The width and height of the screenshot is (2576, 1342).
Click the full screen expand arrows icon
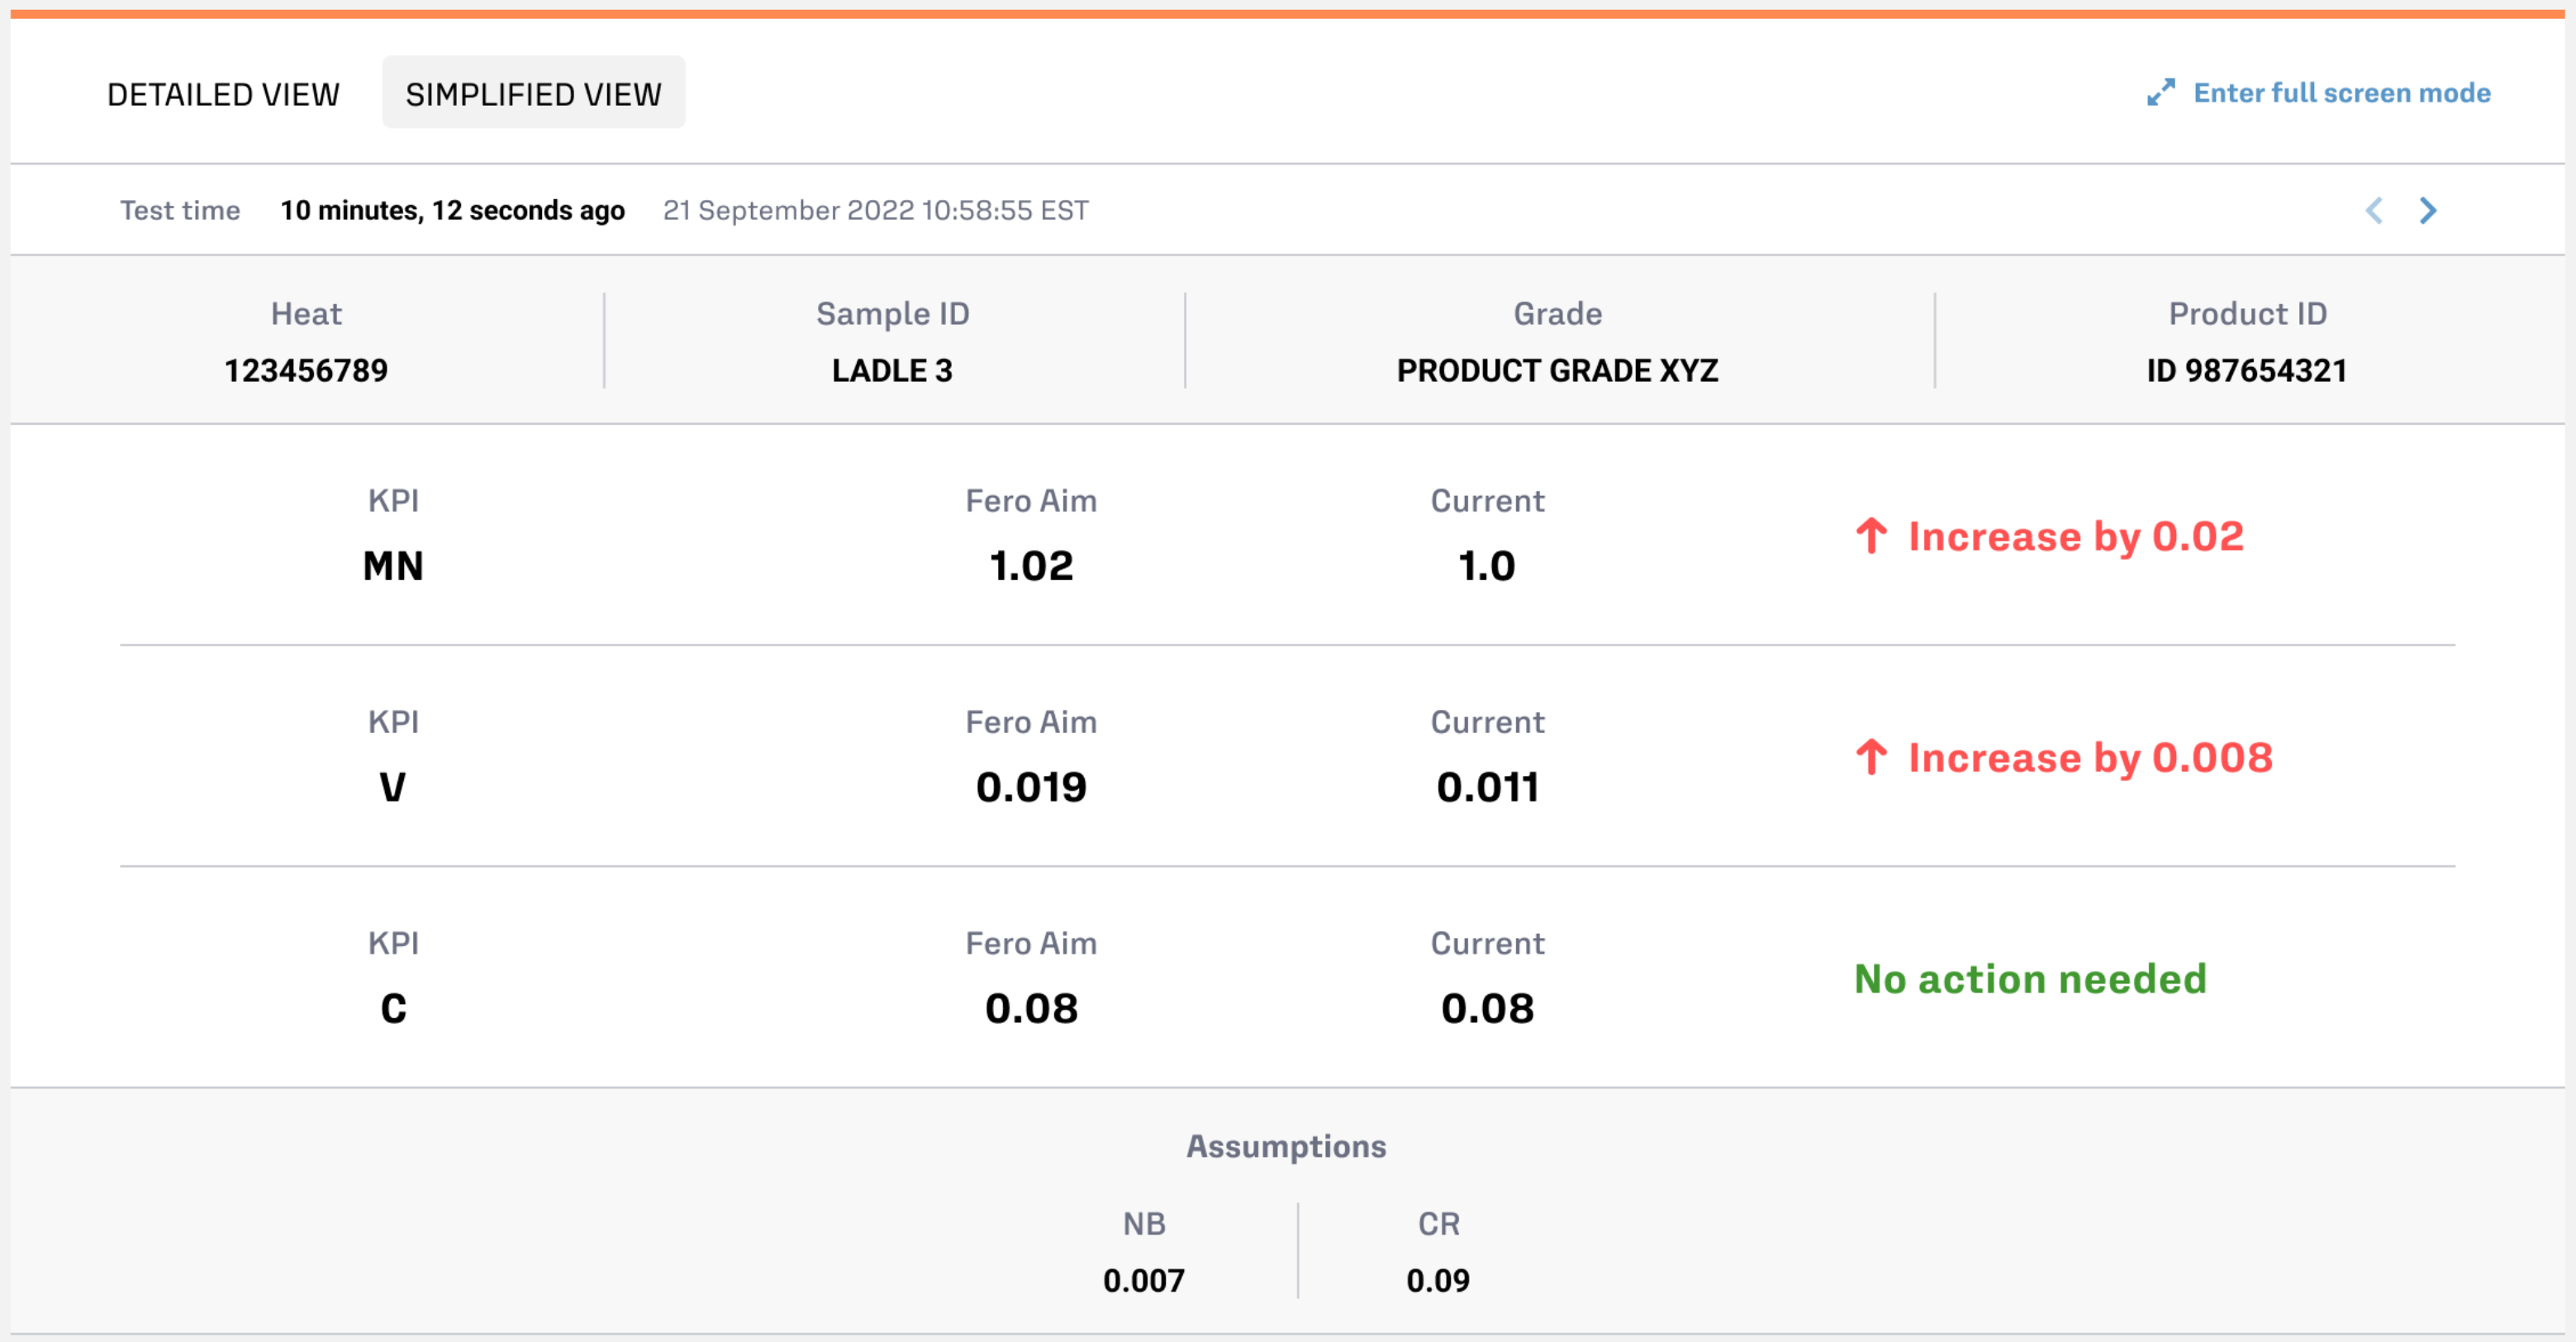(x=2160, y=93)
